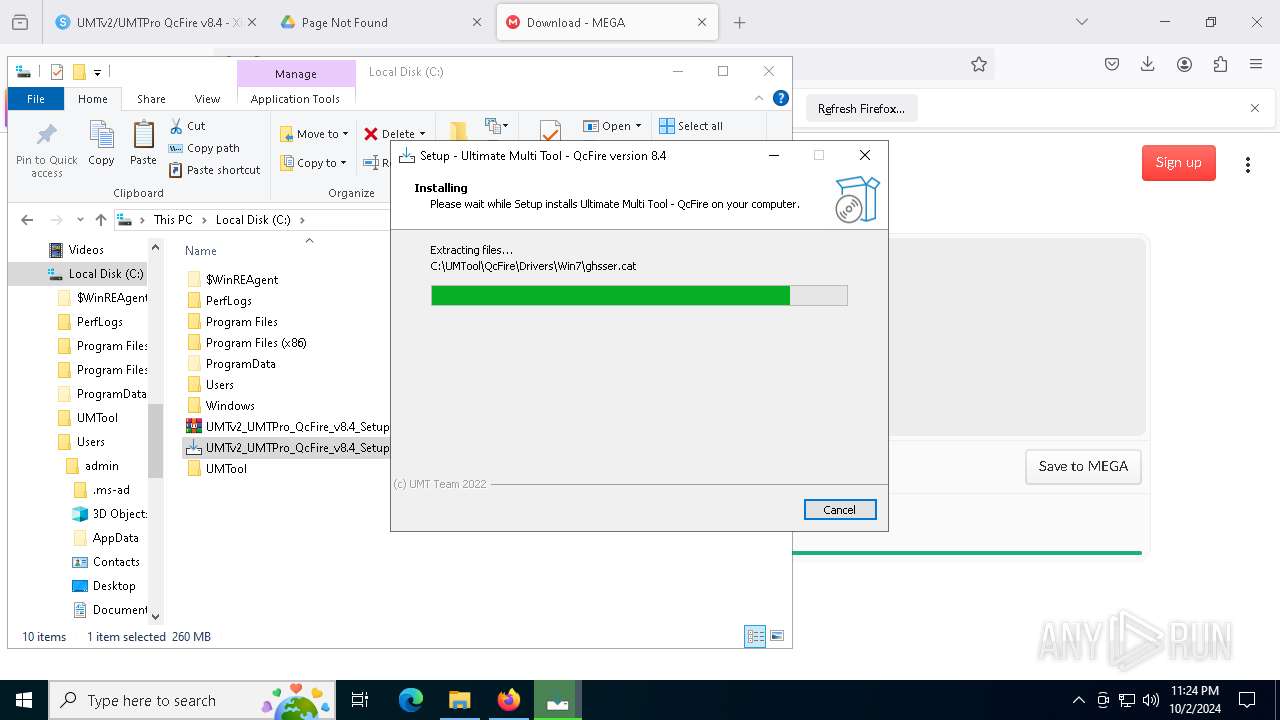Select Desktop in the navigation tree
Viewport: 1280px width, 720px height.
(x=113, y=586)
